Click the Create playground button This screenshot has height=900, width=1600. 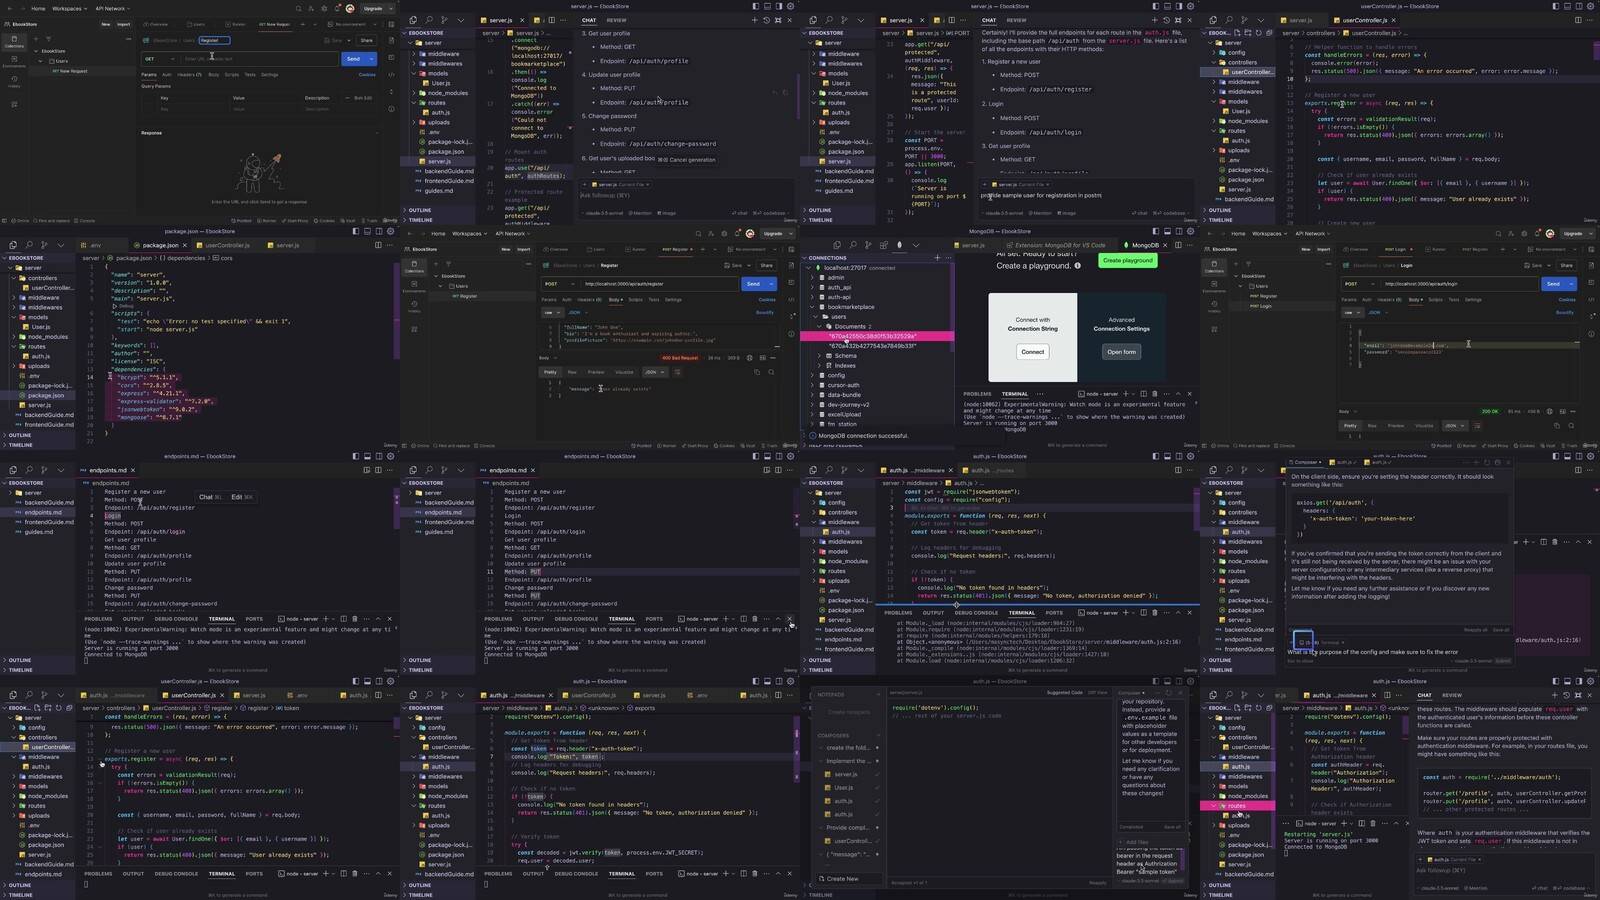(x=1128, y=260)
